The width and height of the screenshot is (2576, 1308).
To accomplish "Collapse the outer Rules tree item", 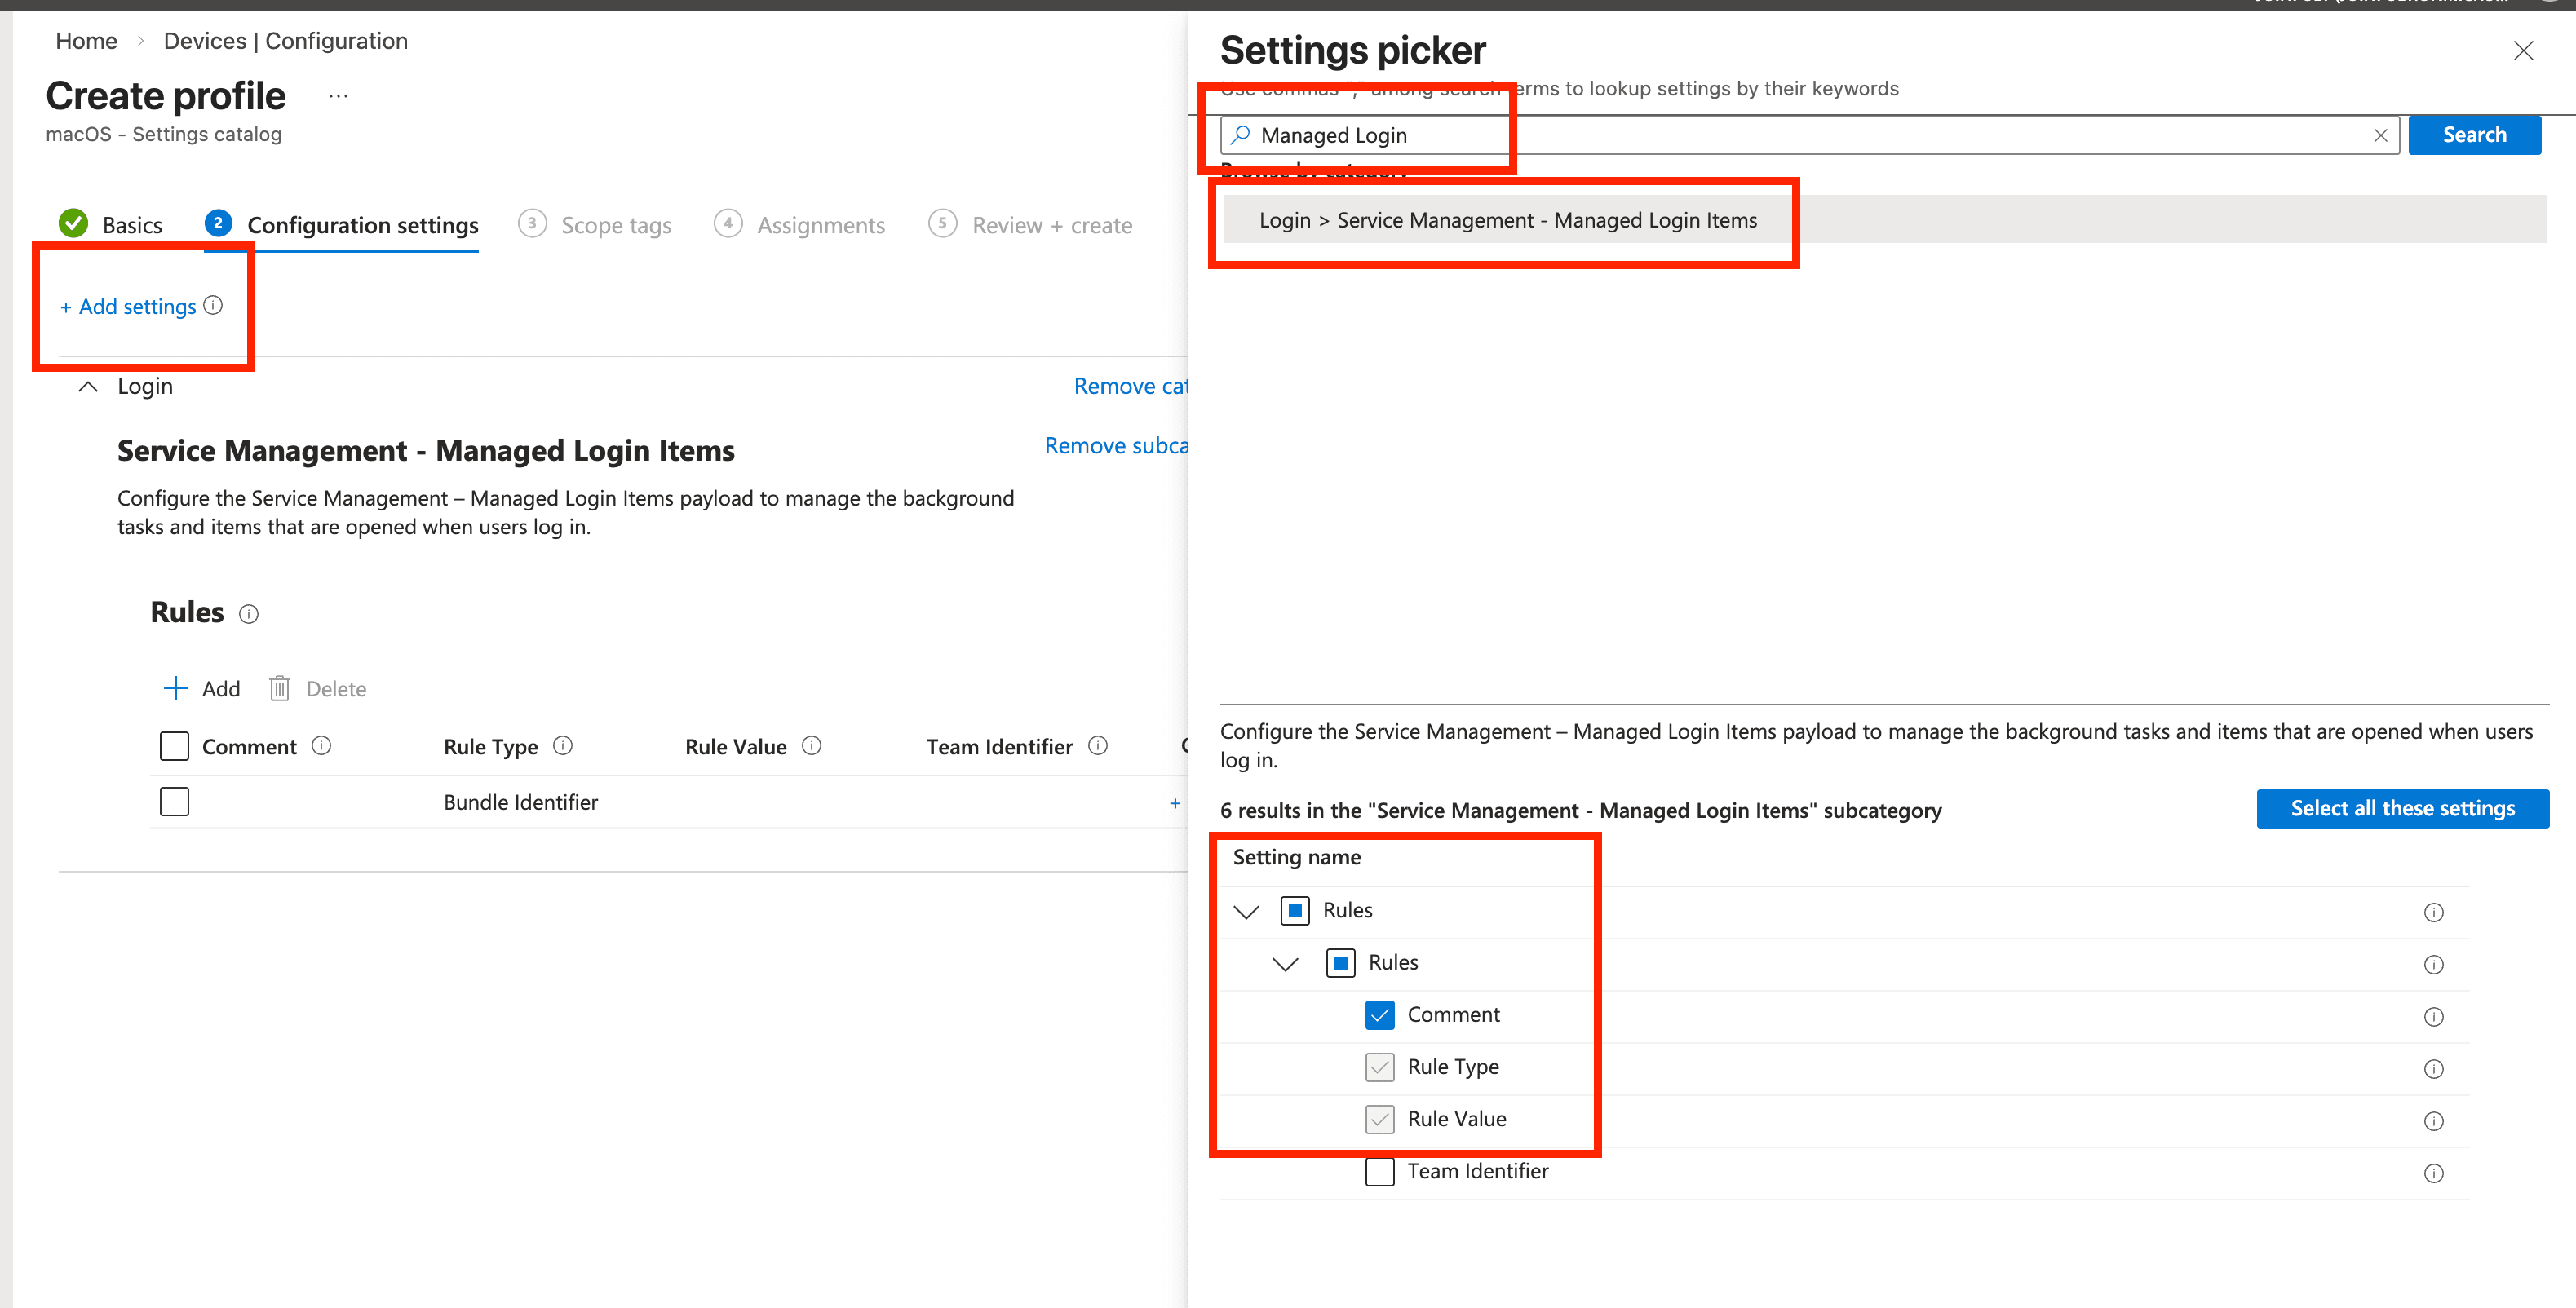I will tap(1246, 911).
